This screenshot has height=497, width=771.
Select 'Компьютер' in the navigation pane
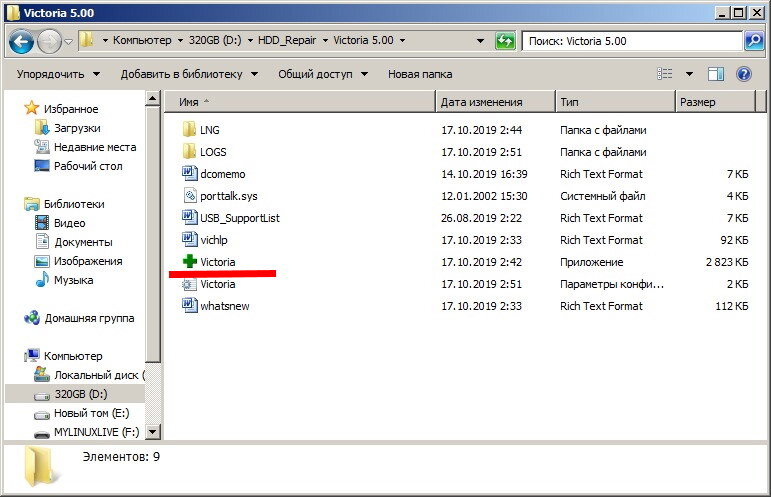pyautogui.click(x=73, y=356)
